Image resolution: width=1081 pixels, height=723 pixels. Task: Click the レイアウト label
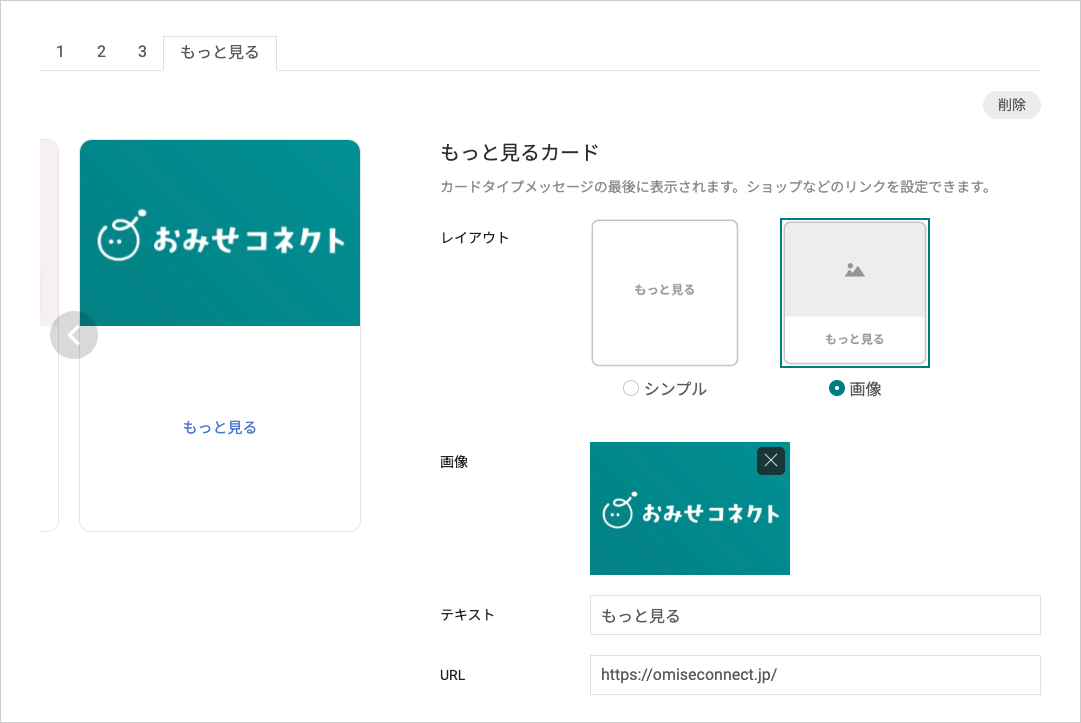point(475,238)
